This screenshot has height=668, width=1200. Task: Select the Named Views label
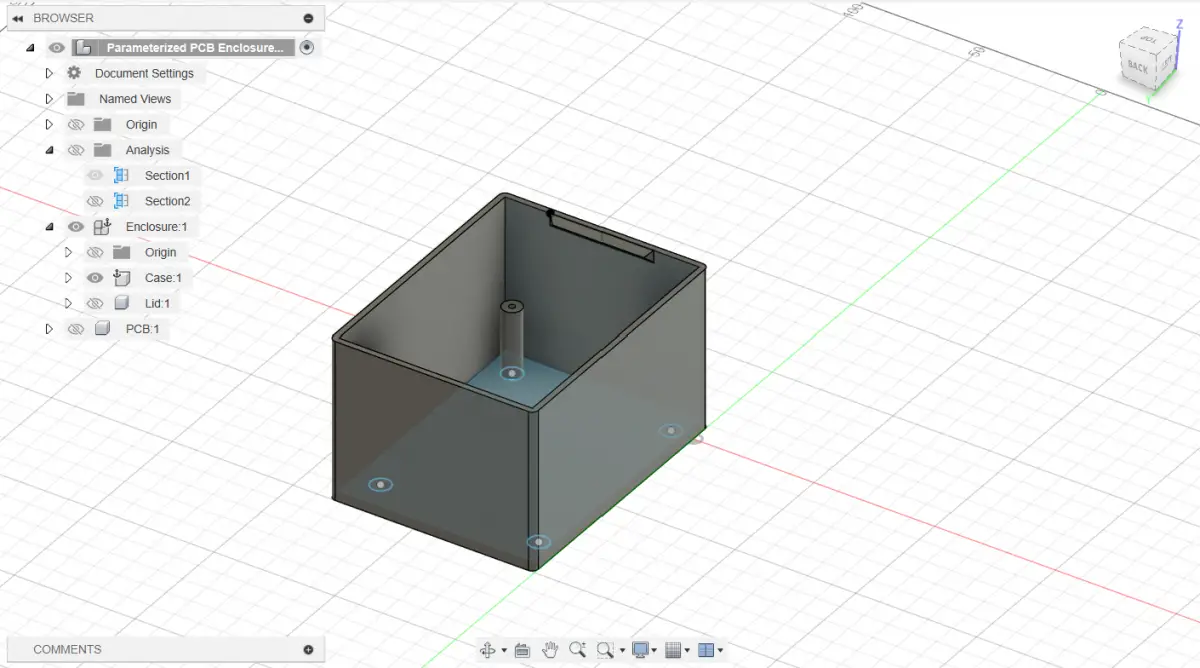pos(135,99)
